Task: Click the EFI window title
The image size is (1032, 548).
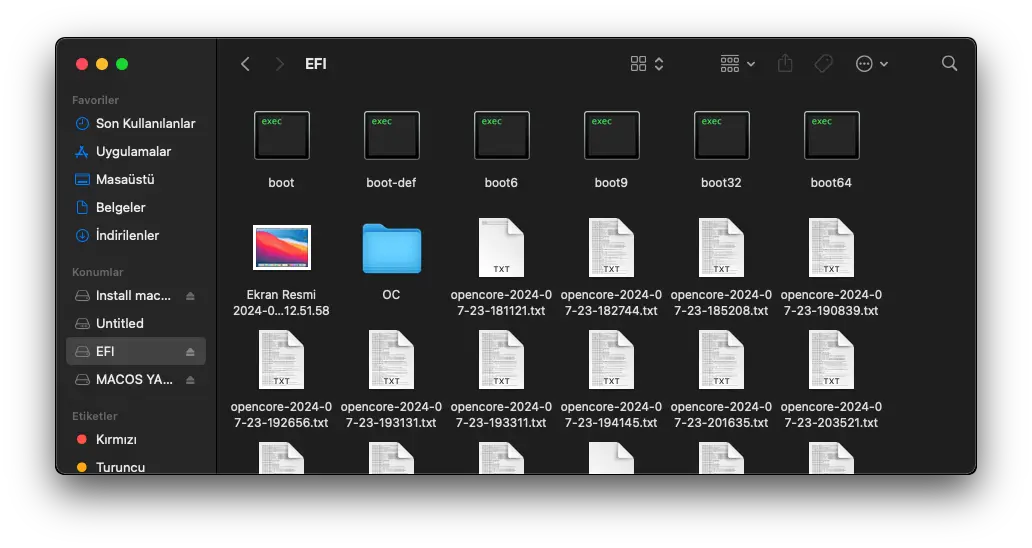Action: point(316,64)
